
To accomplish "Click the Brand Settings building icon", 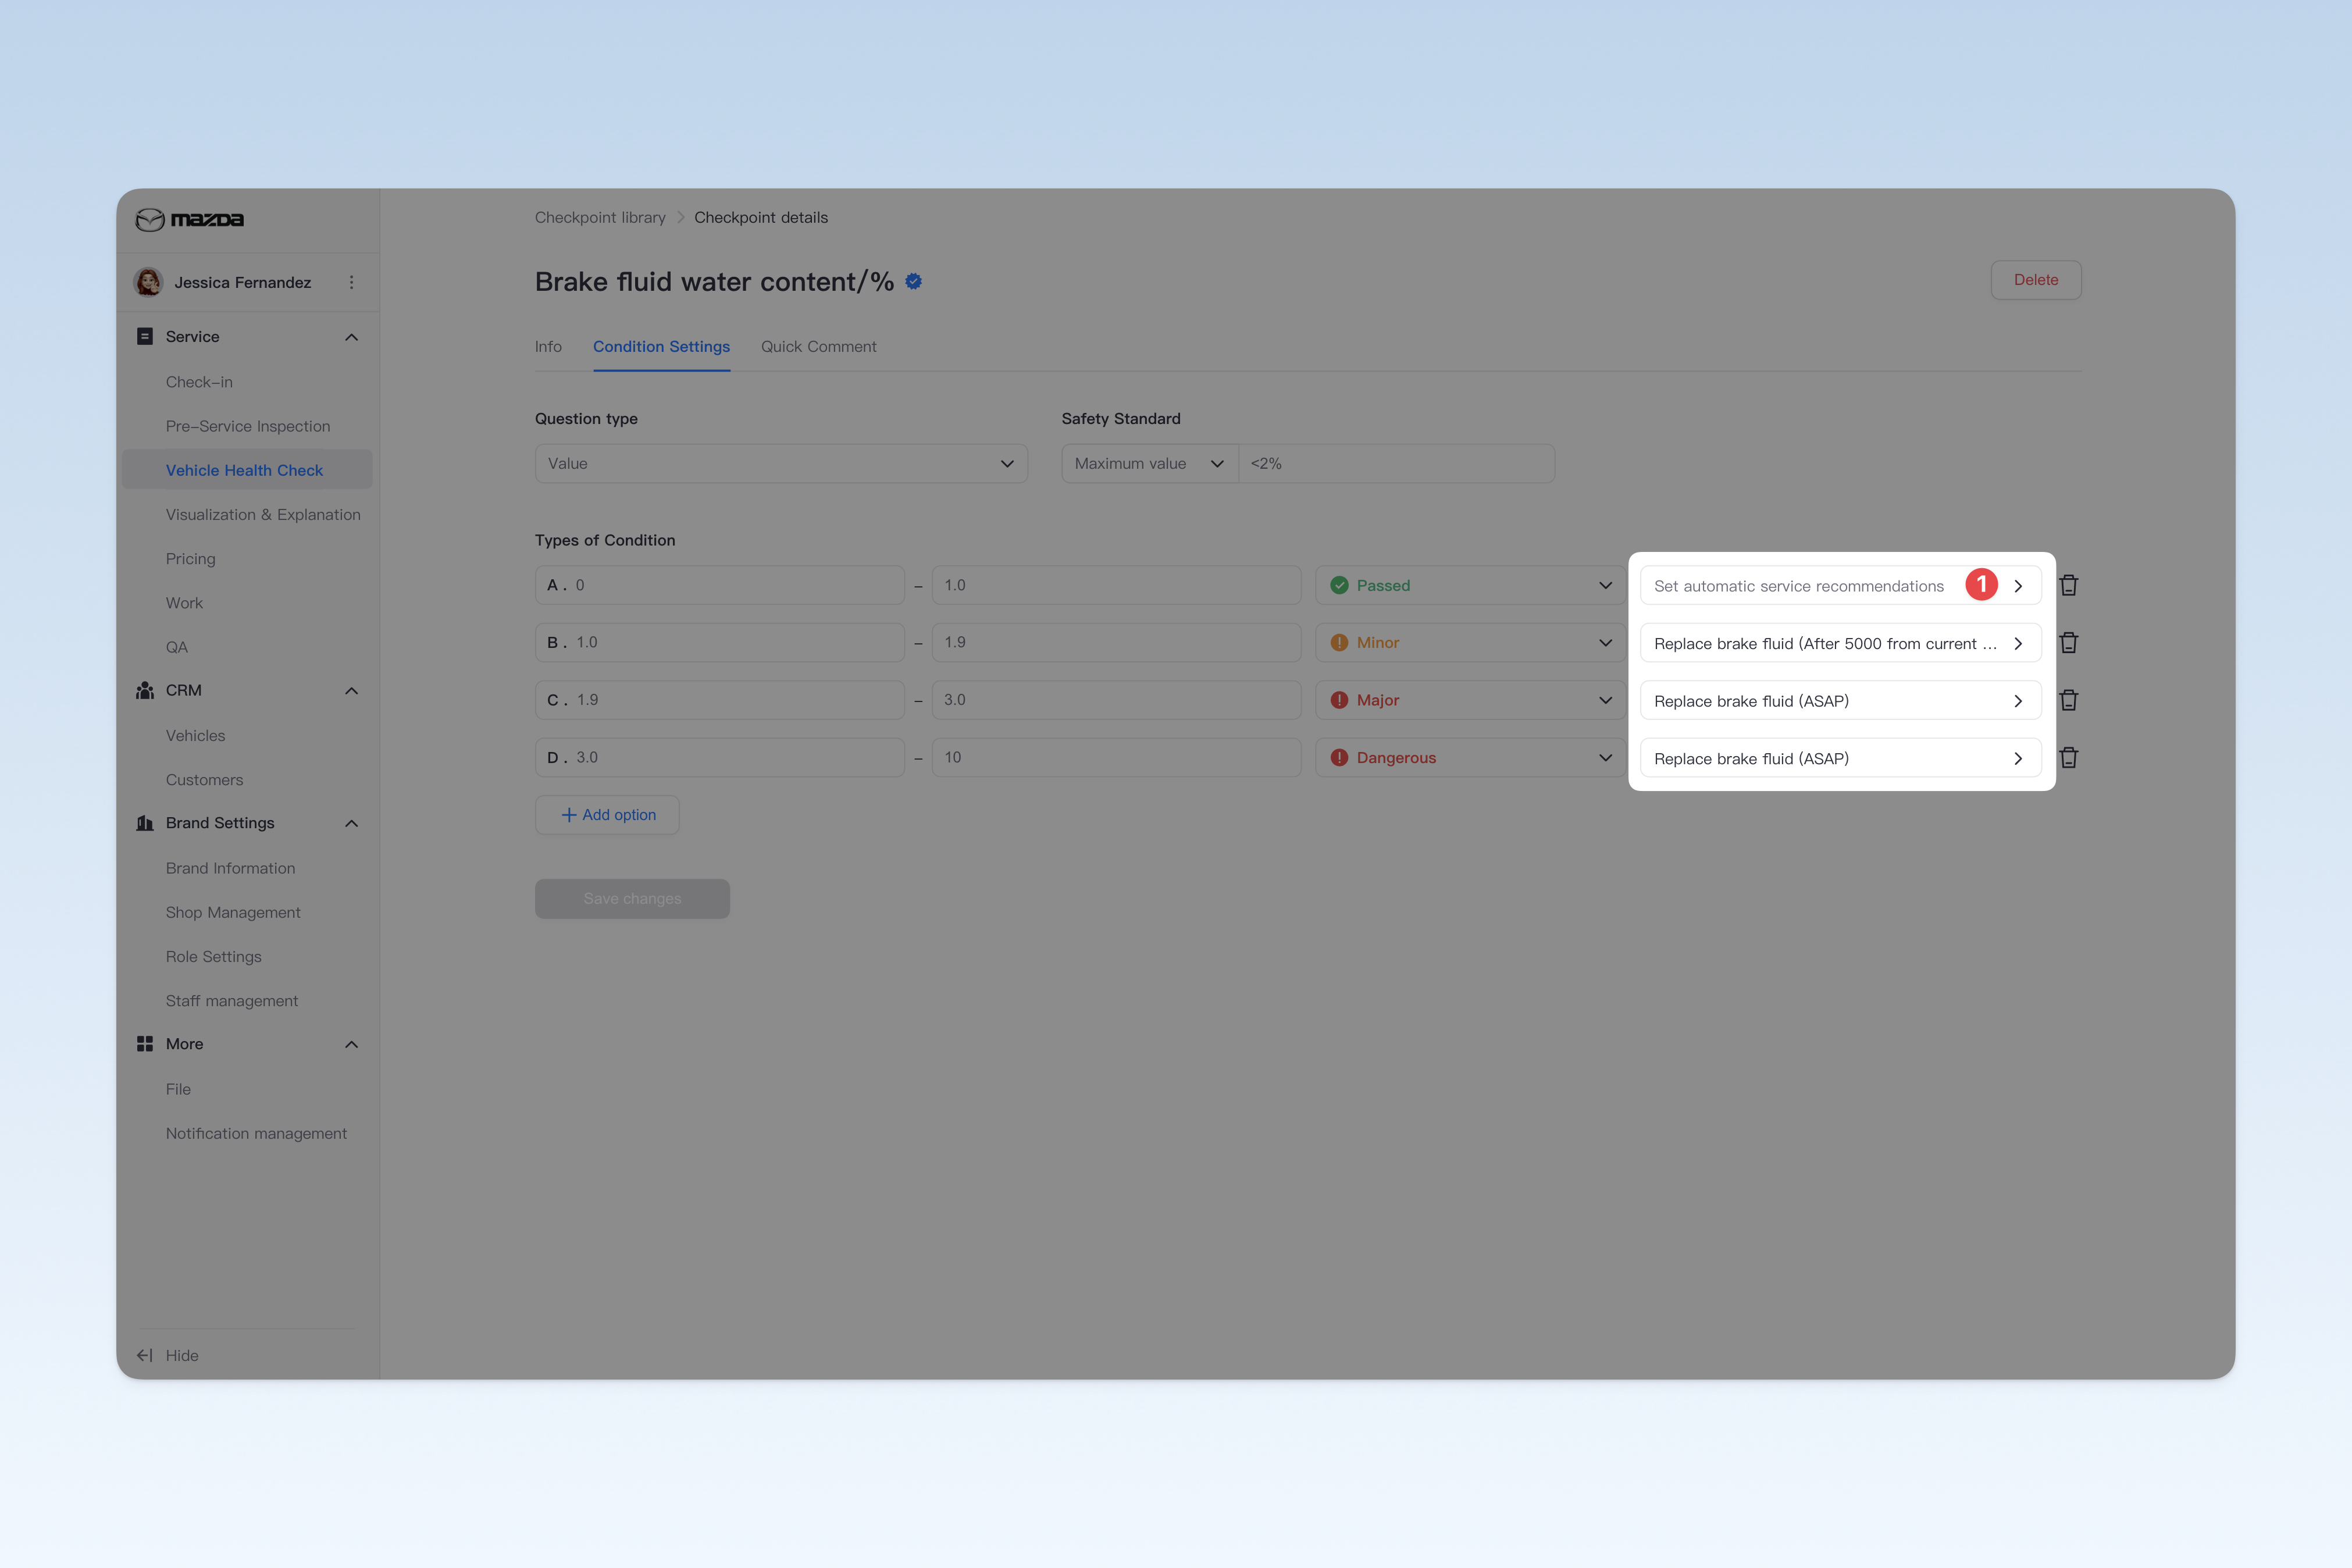I will [x=145, y=823].
